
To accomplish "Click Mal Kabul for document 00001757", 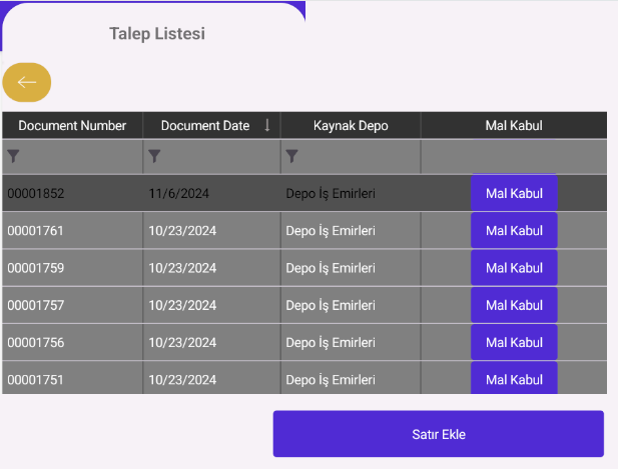I will 514,305.
